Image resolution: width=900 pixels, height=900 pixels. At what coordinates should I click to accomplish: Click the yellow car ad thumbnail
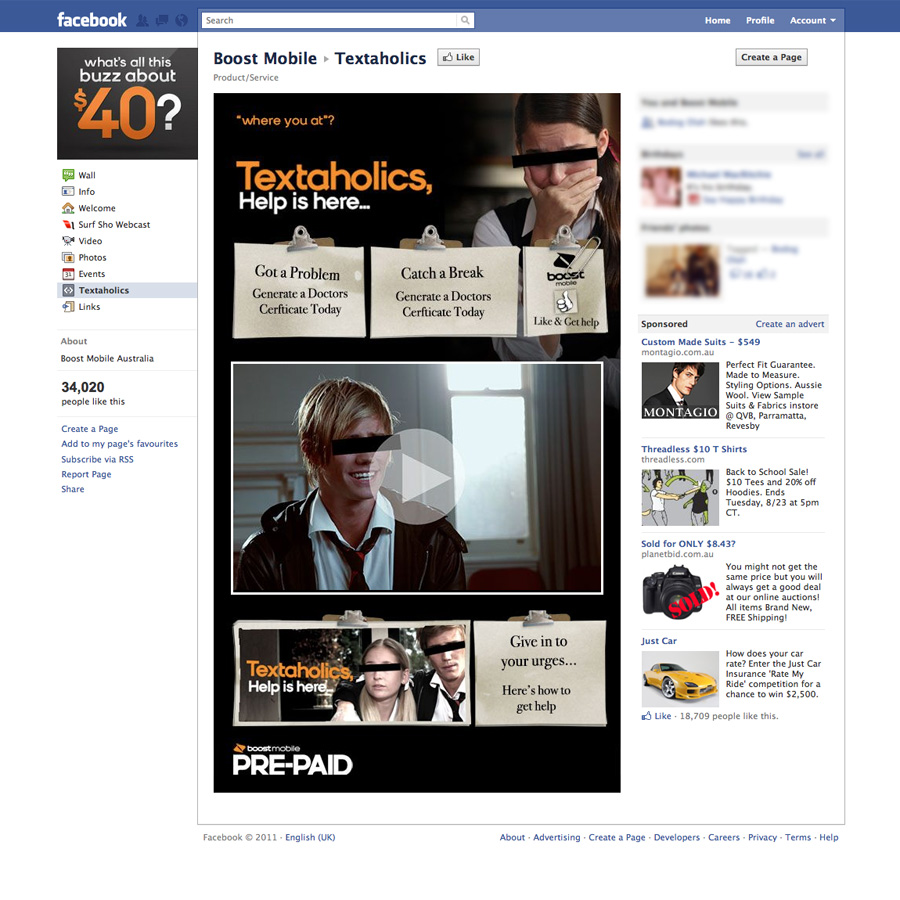pyautogui.click(x=680, y=678)
